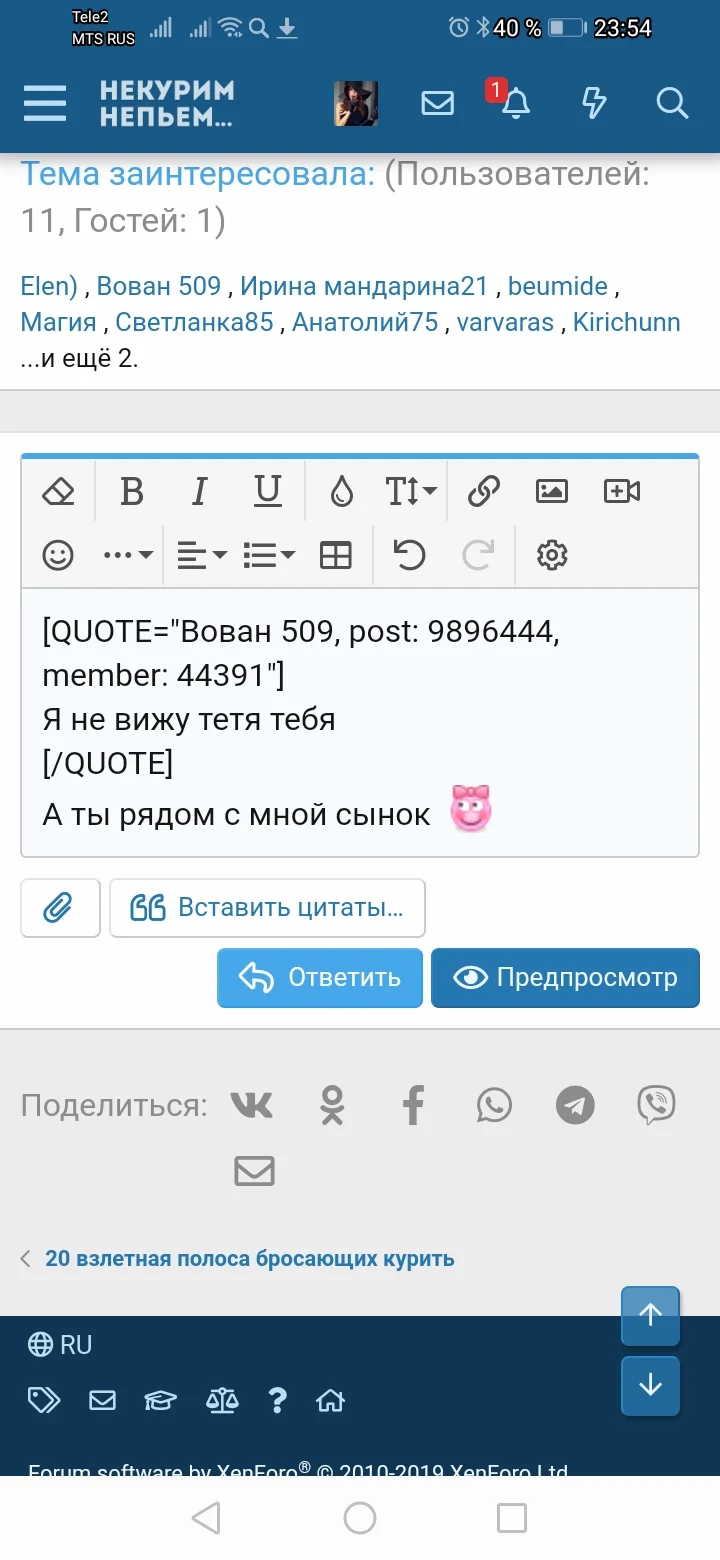Open the profile of Ирина мандарина21

364,286
